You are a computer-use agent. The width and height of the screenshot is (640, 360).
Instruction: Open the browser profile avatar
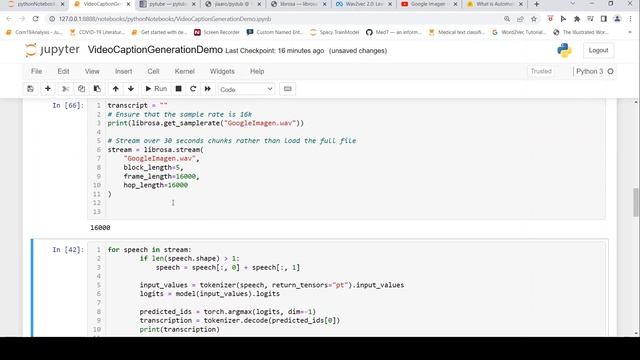[x=617, y=19]
